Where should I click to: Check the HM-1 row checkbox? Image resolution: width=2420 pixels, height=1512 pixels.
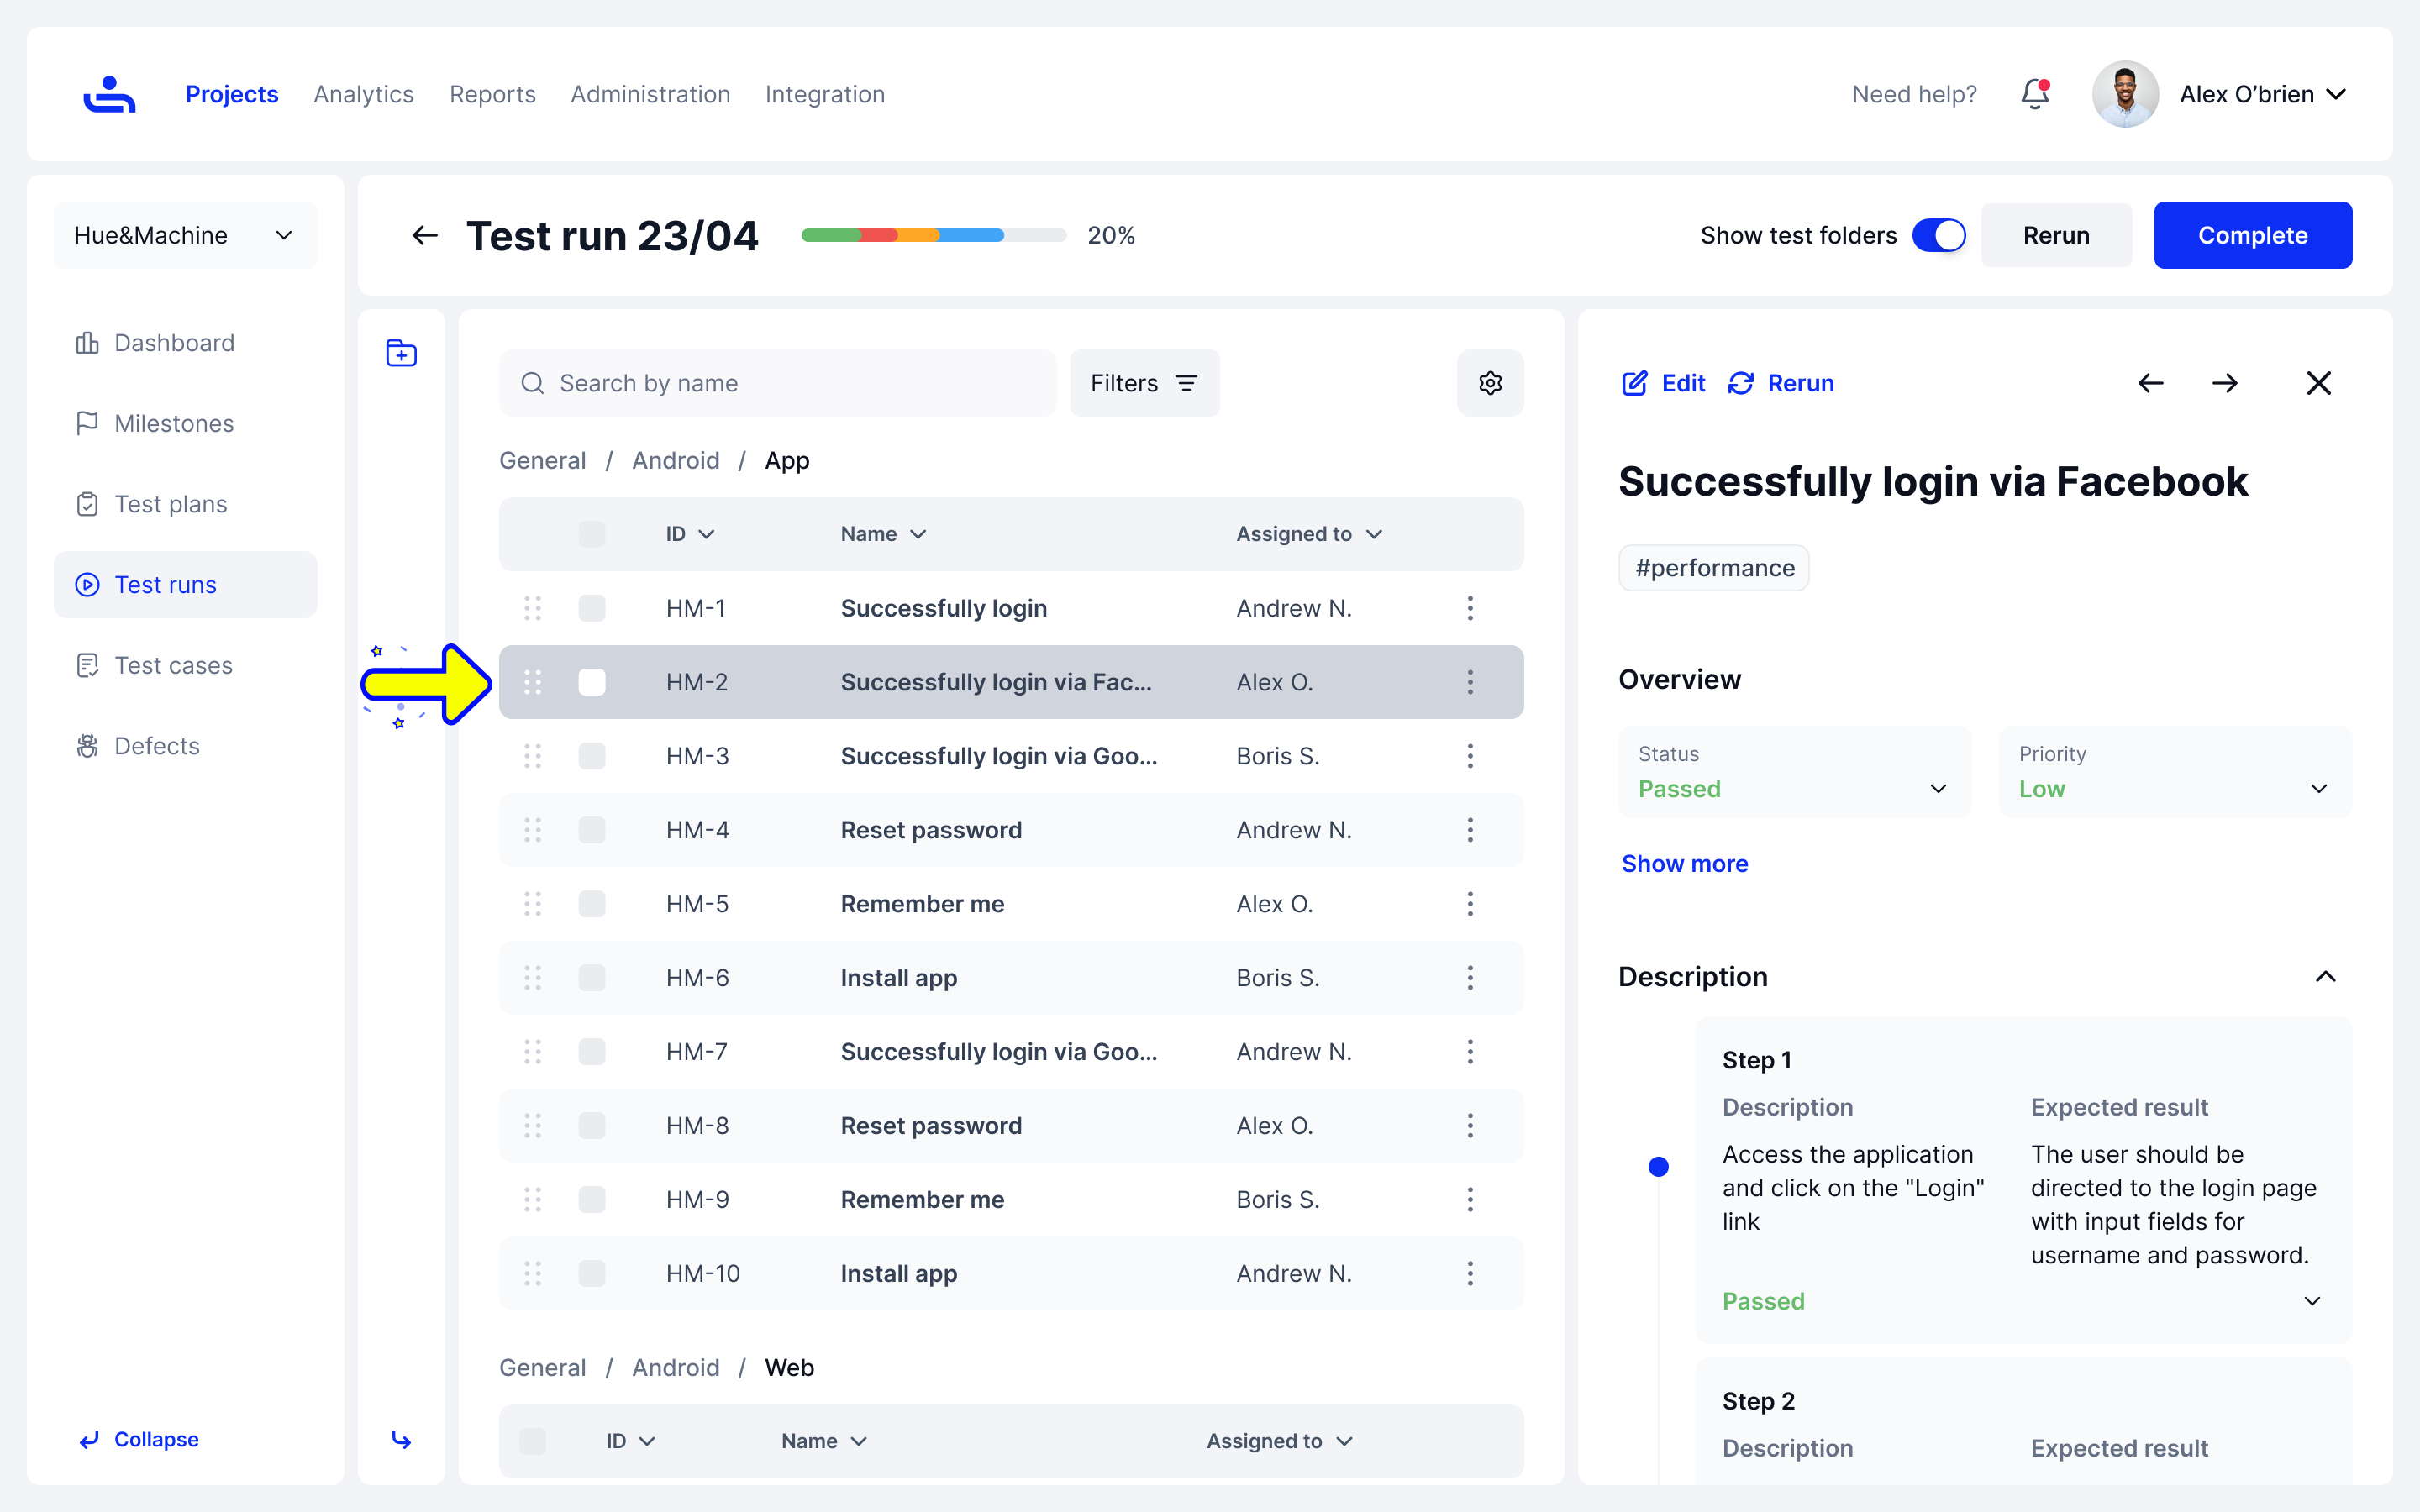[x=592, y=608]
